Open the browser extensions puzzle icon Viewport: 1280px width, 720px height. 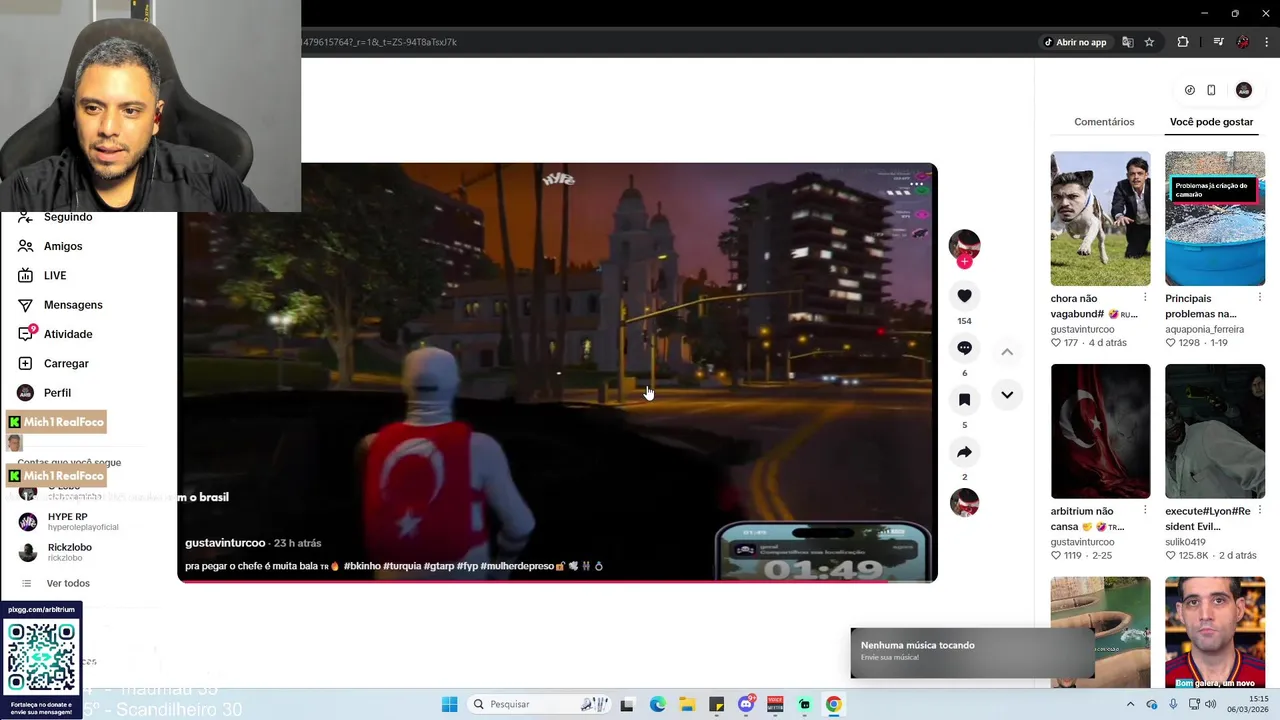click(1183, 42)
